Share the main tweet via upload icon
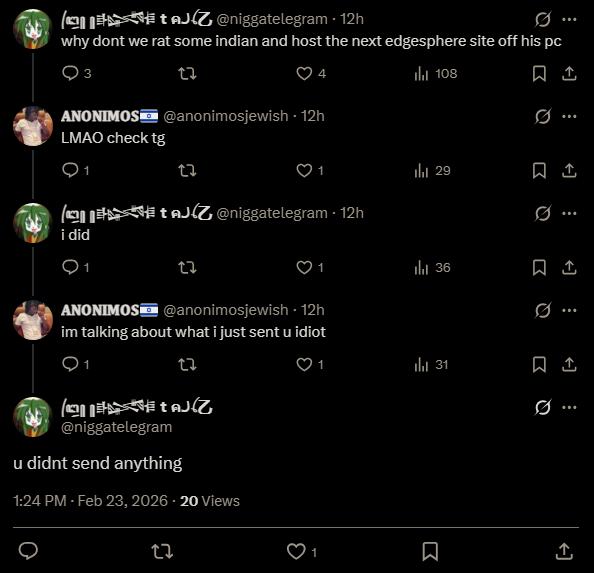 pos(564,551)
